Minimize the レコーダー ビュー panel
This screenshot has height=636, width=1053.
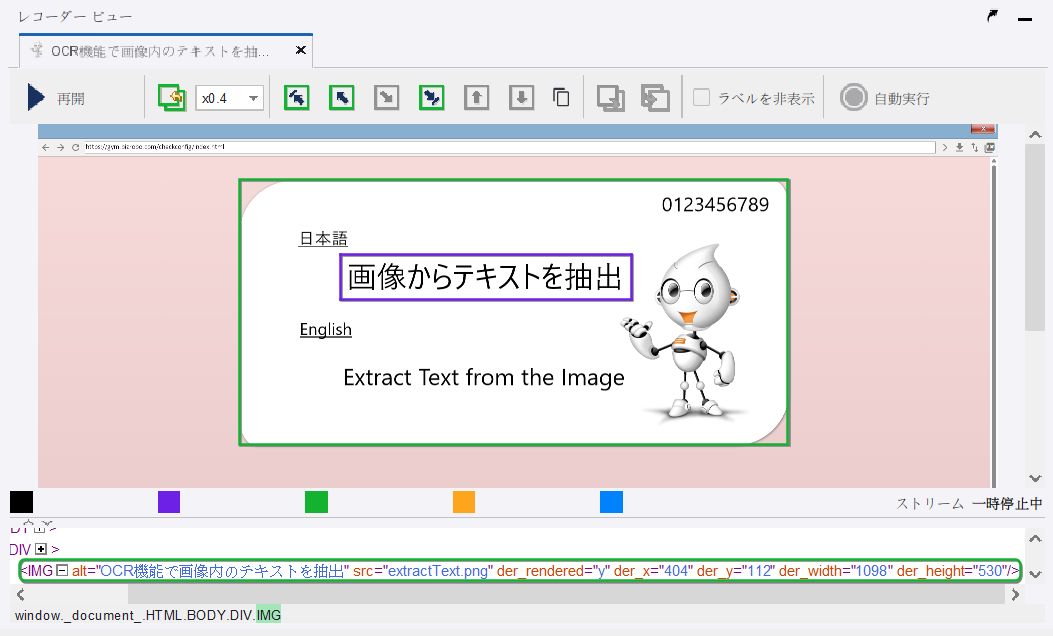point(1025,19)
